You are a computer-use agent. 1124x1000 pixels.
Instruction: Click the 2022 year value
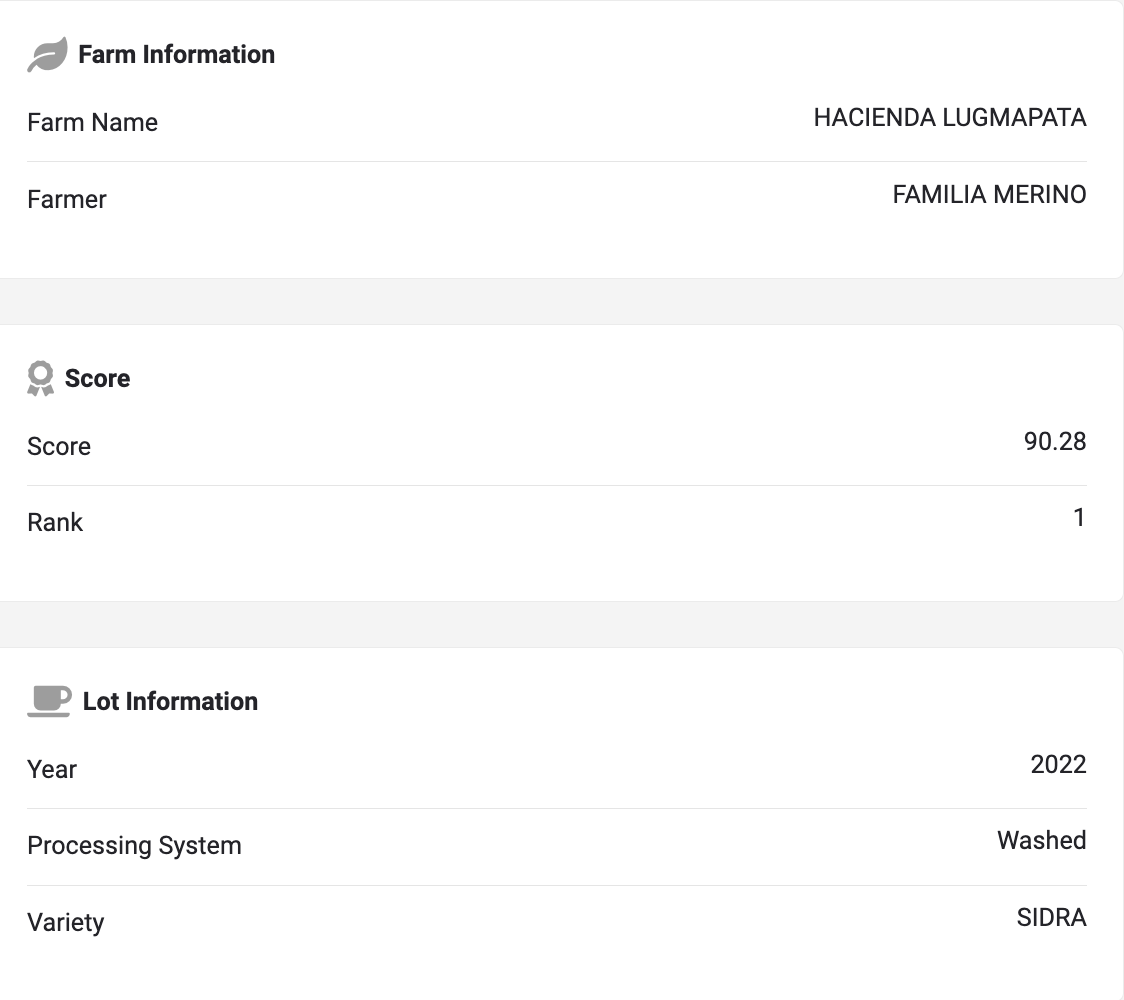(x=1058, y=764)
